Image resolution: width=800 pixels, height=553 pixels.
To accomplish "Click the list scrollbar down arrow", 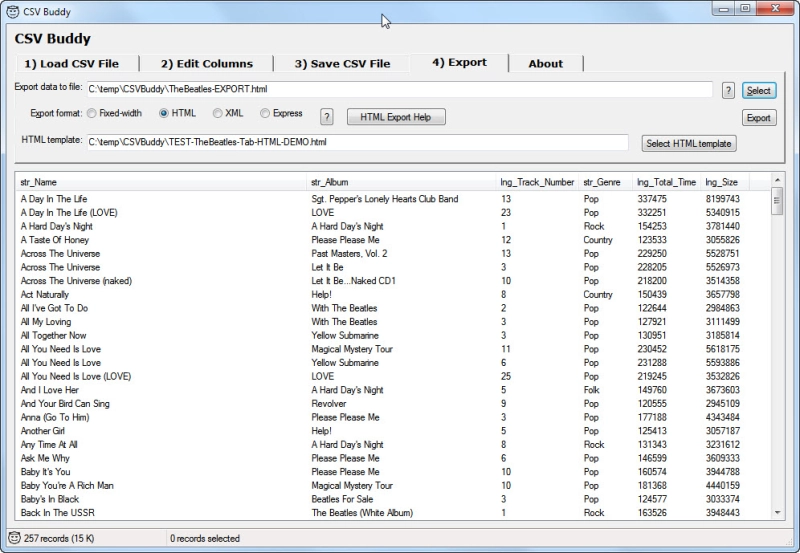I will (x=777, y=512).
